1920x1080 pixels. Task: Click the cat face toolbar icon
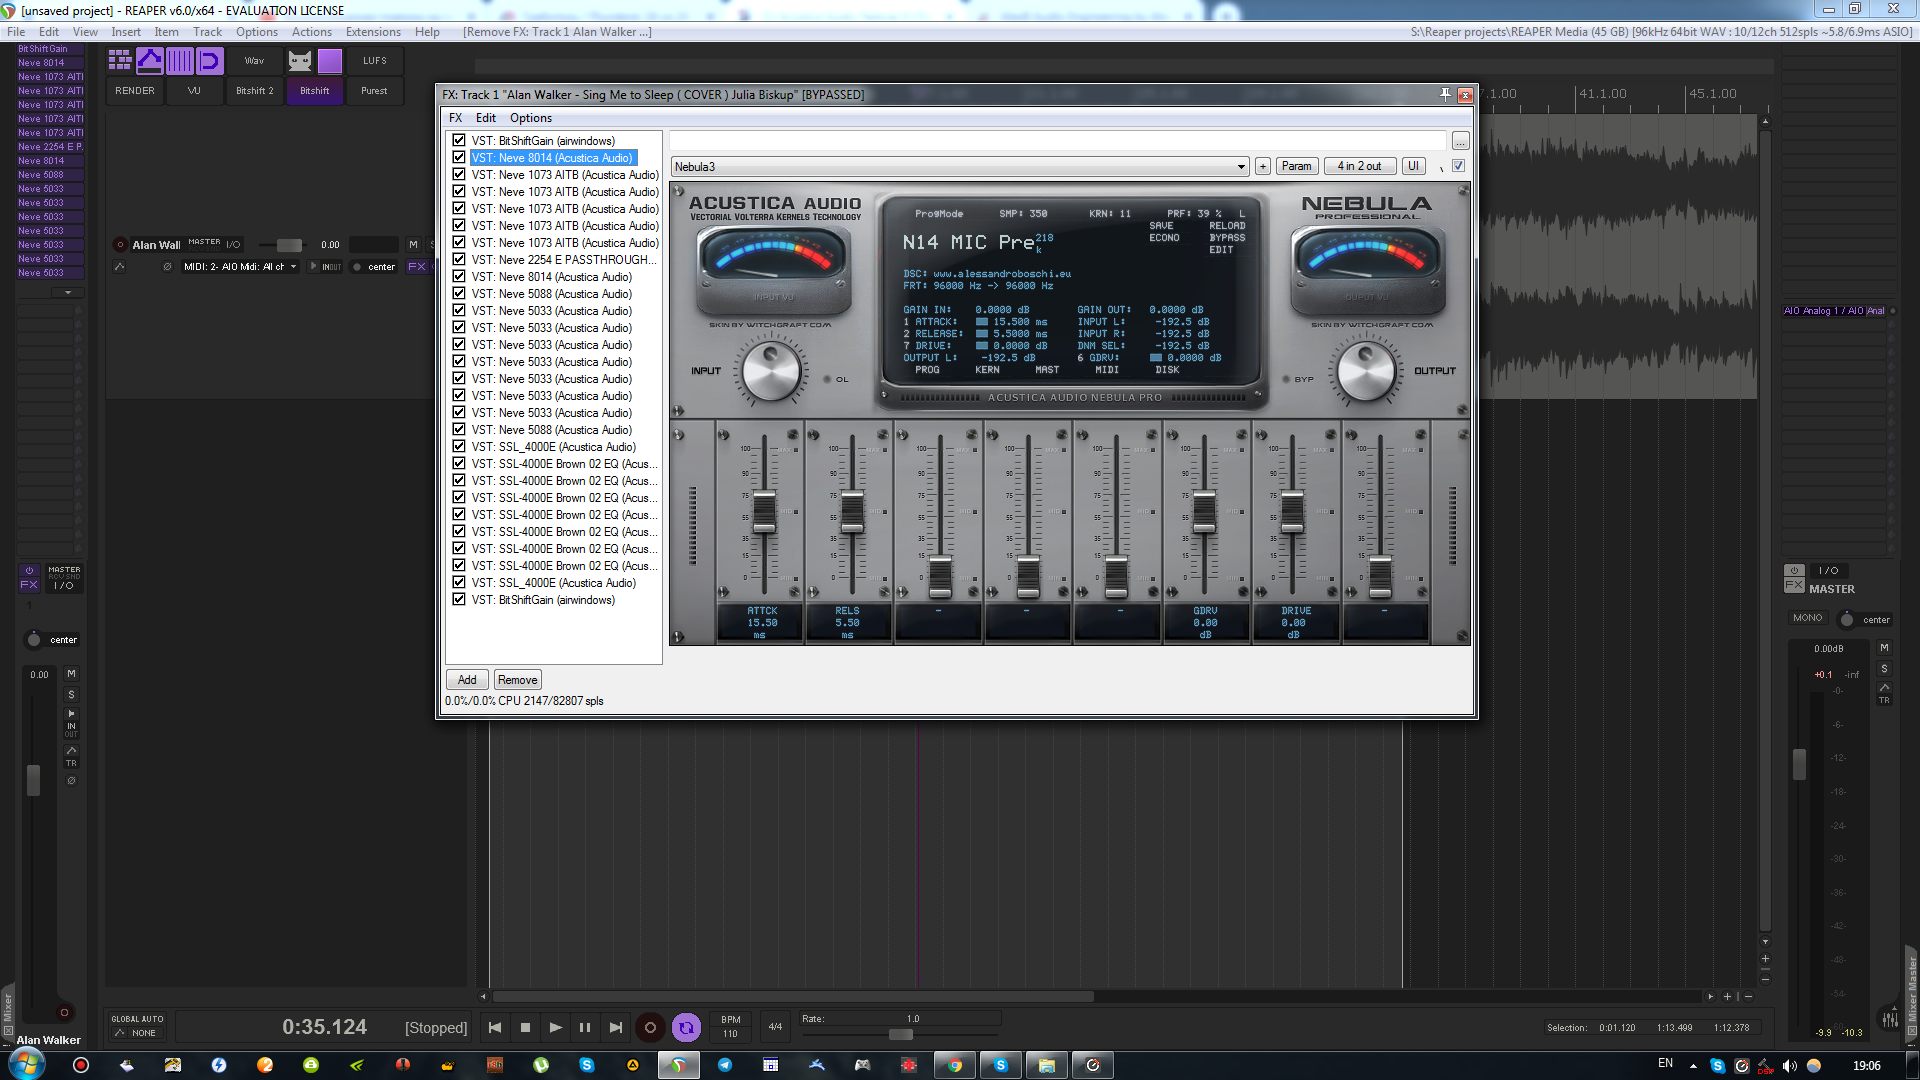pyautogui.click(x=300, y=61)
